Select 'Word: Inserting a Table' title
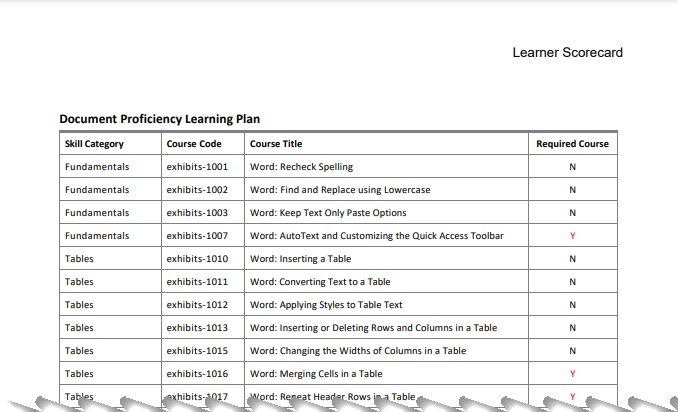 point(301,259)
